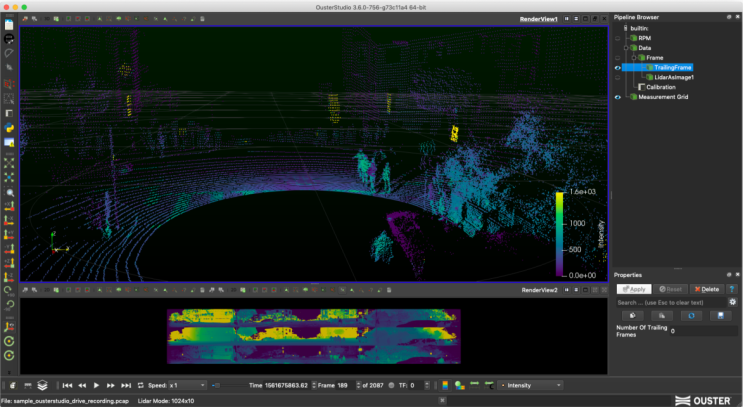Click the blue reload properties icon button
743x407 pixels.
tap(691, 316)
